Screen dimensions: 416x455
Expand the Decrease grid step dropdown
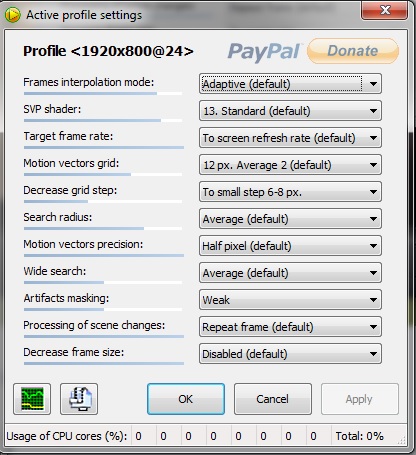point(290,192)
